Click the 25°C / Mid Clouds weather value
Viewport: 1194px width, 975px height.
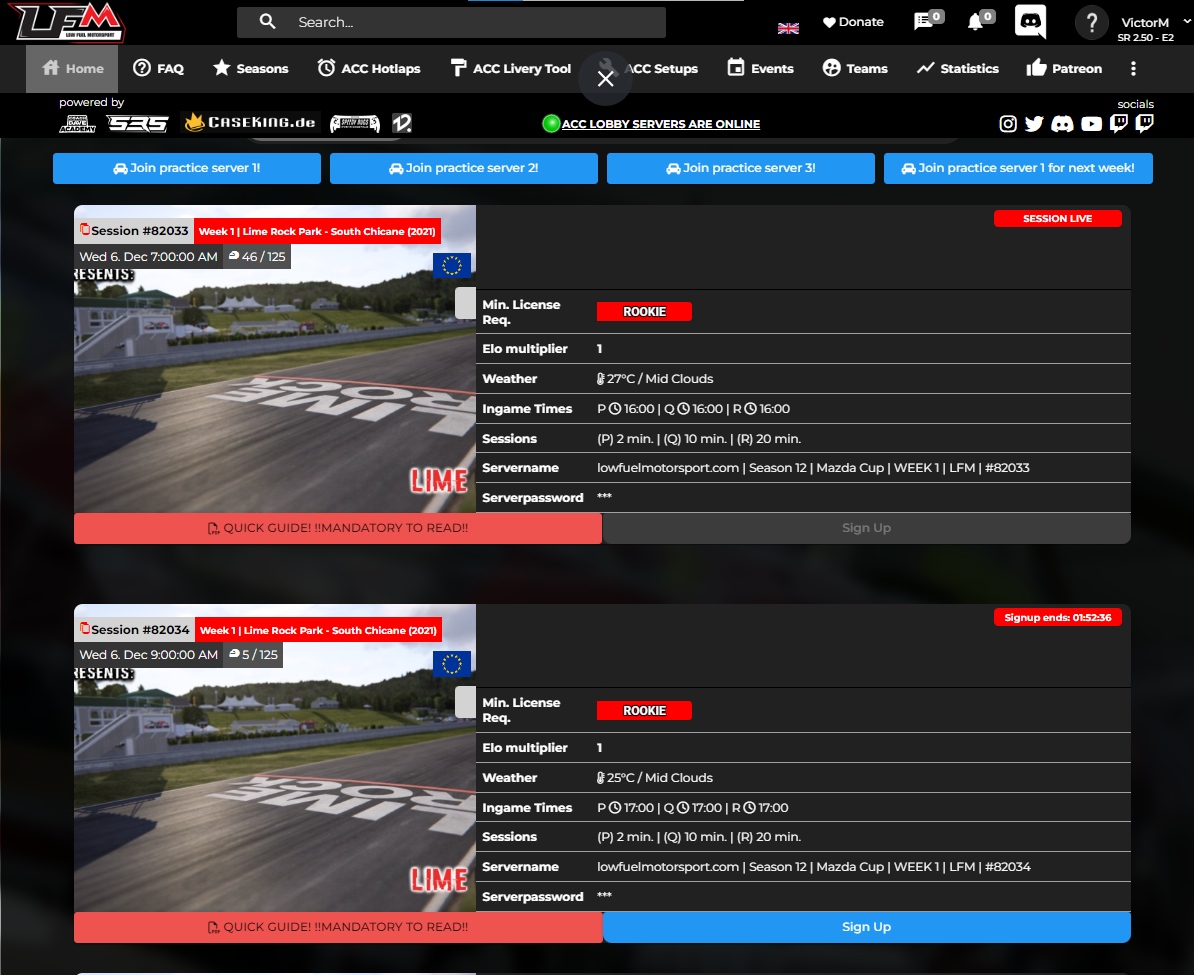tap(656, 778)
